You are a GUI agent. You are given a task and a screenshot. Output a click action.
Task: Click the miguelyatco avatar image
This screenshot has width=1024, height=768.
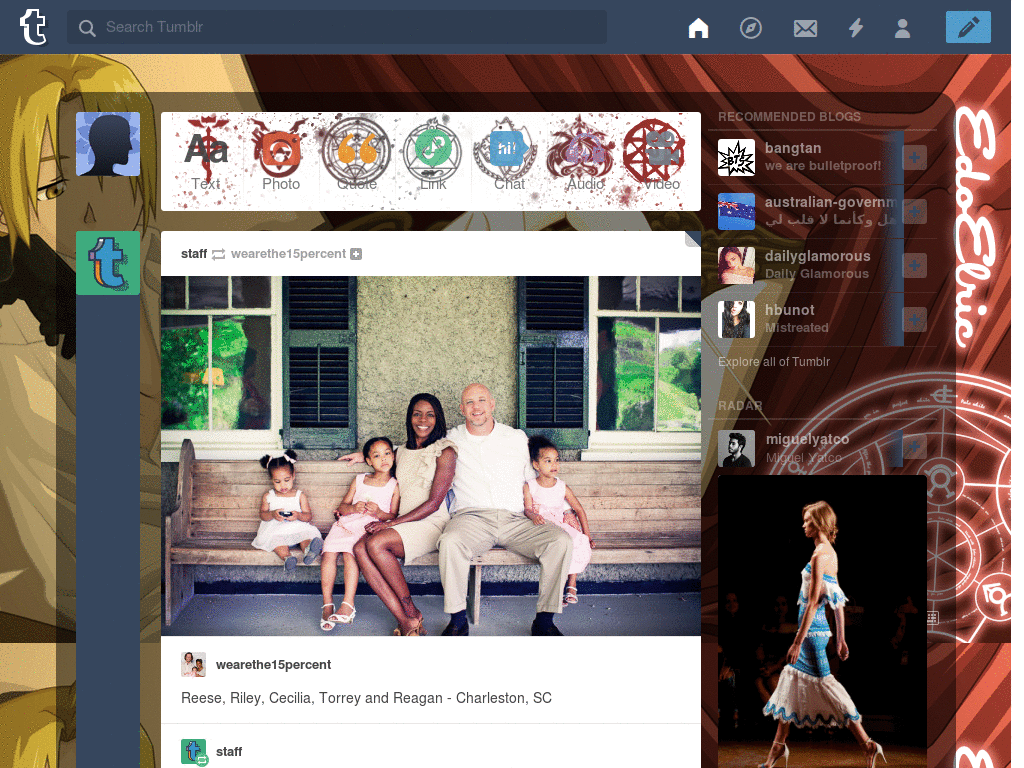[x=736, y=448]
